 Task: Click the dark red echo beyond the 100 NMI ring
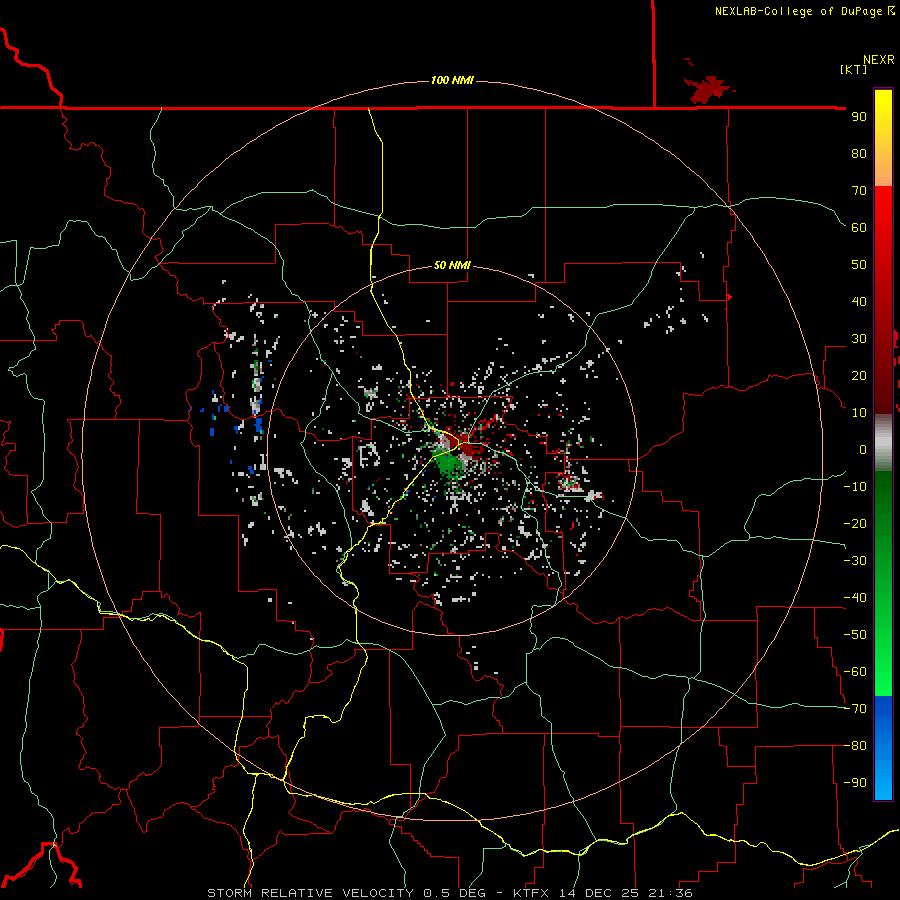pyautogui.click(x=709, y=89)
